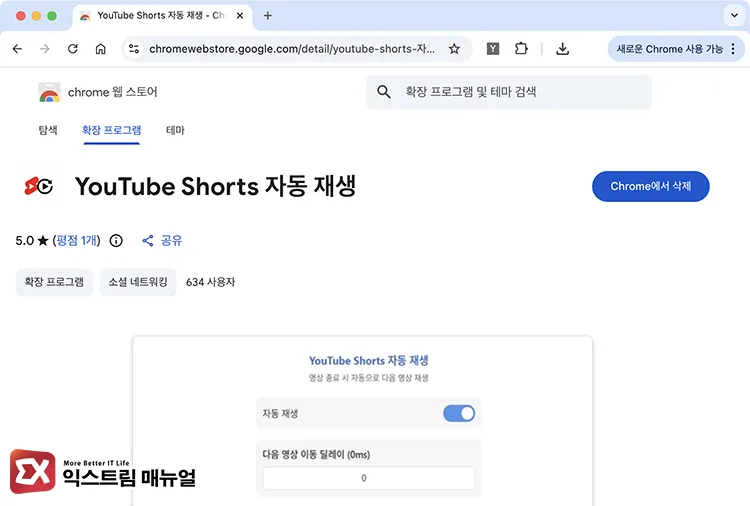Click the YouTube Shorts 자동 재생 page heading

(215, 186)
